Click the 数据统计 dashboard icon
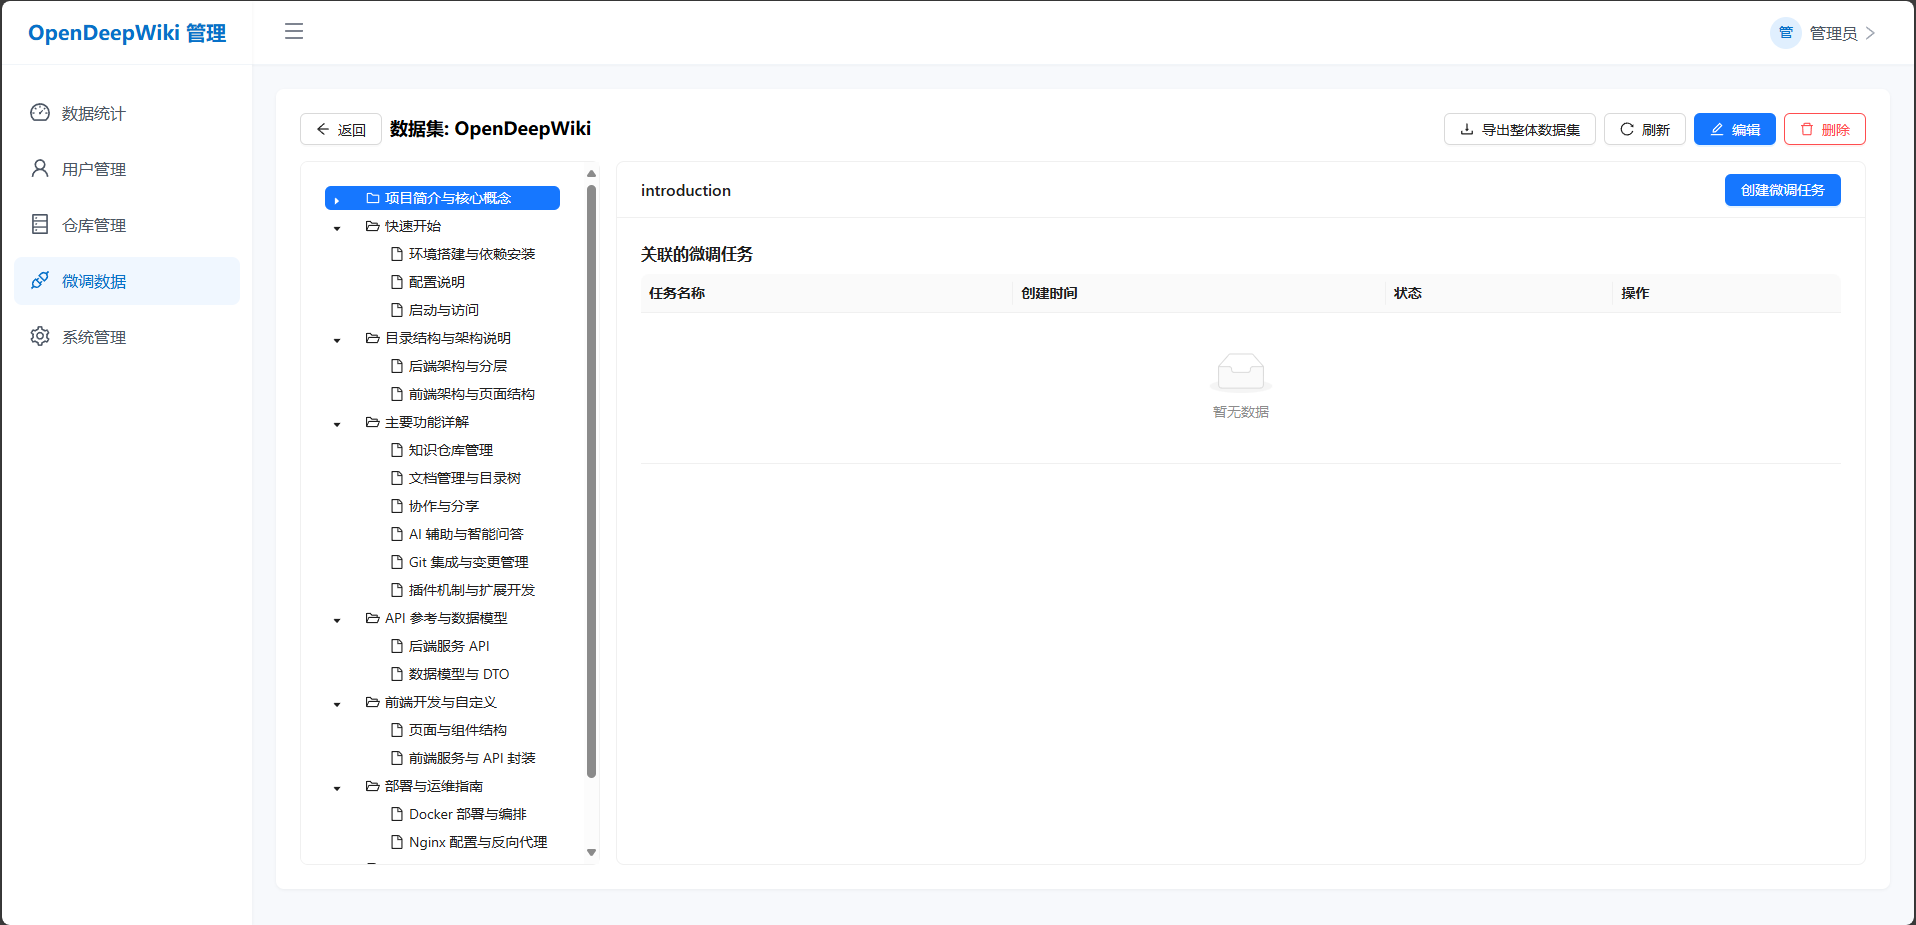1916x925 pixels. coord(40,113)
